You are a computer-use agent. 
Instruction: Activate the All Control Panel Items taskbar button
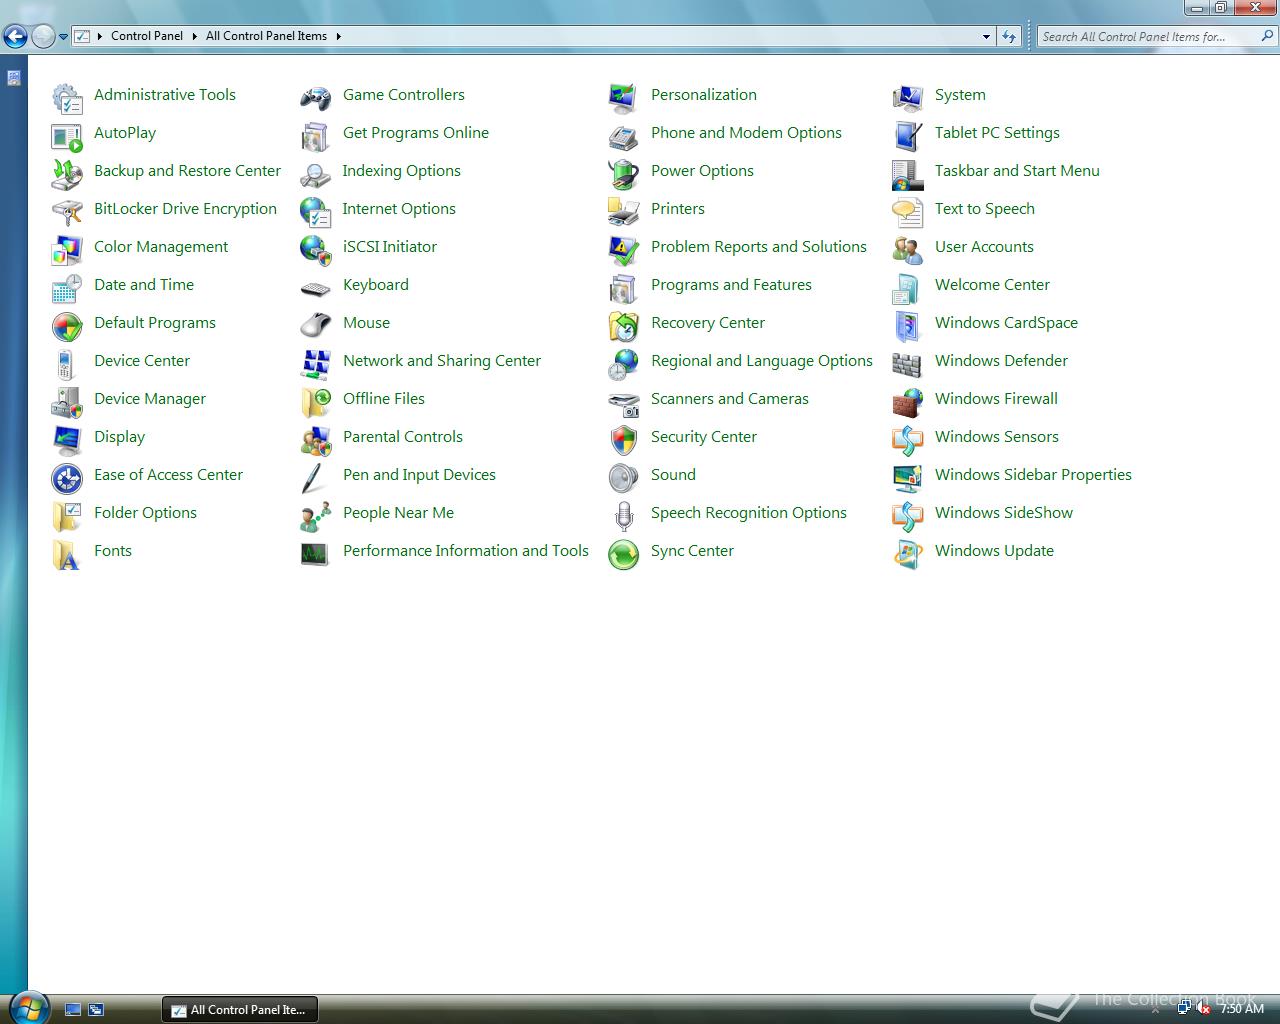(x=240, y=1010)
